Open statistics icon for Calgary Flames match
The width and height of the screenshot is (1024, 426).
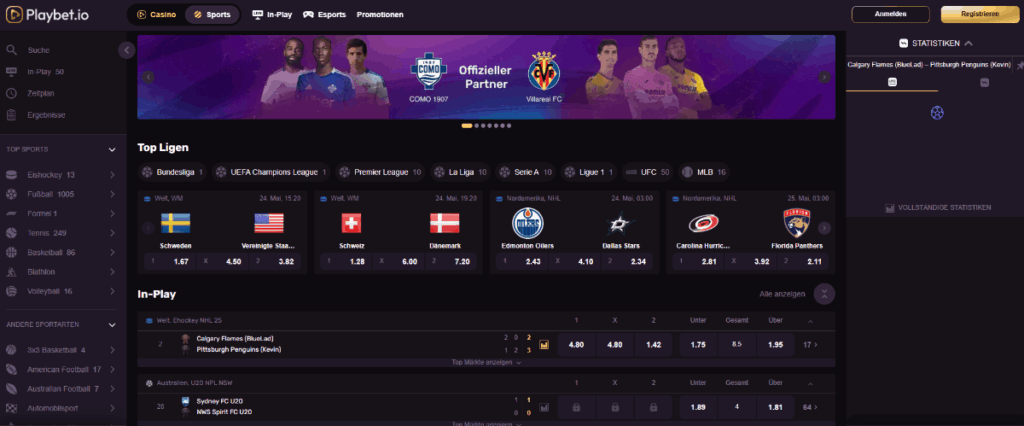point(544,344)
